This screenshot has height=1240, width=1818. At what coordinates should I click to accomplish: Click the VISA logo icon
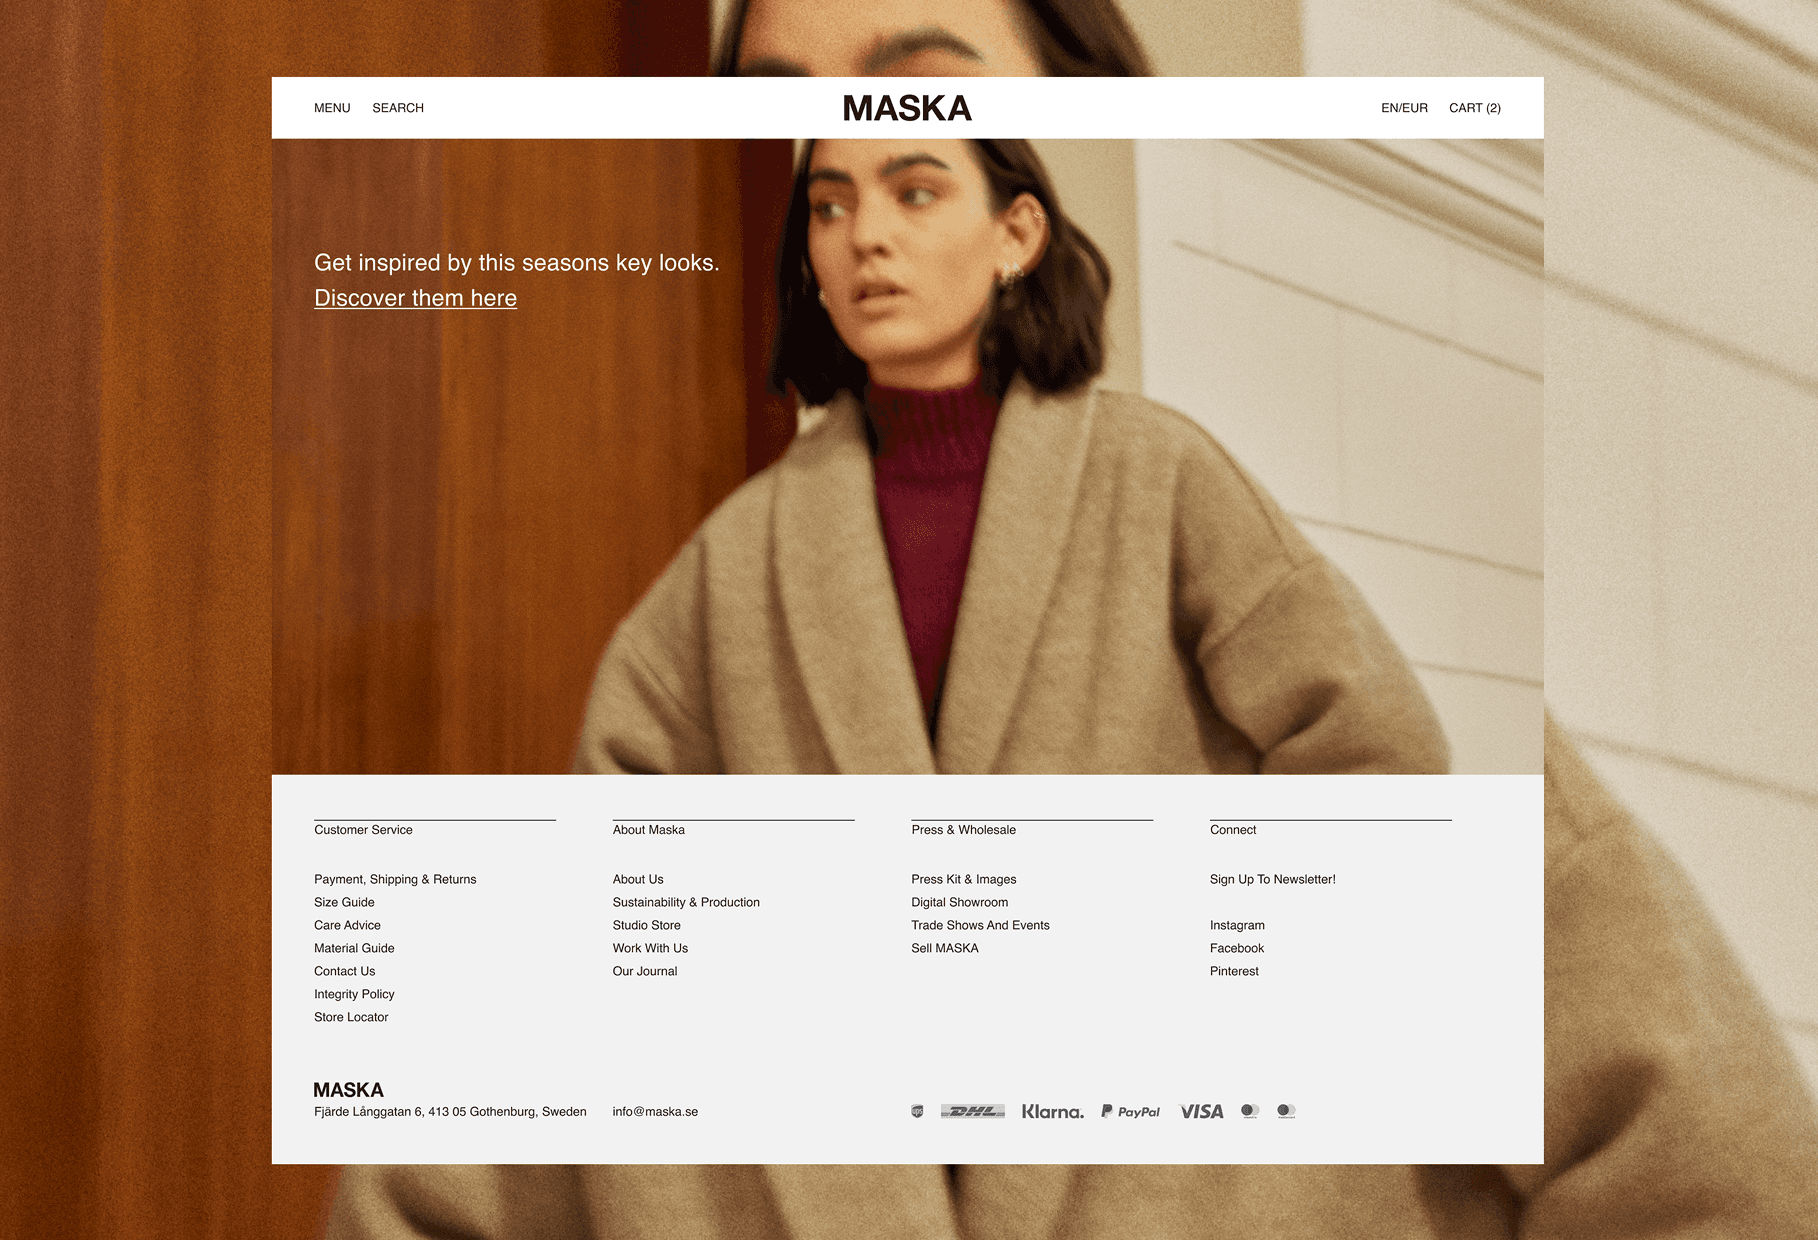tap(1201, 1111)
